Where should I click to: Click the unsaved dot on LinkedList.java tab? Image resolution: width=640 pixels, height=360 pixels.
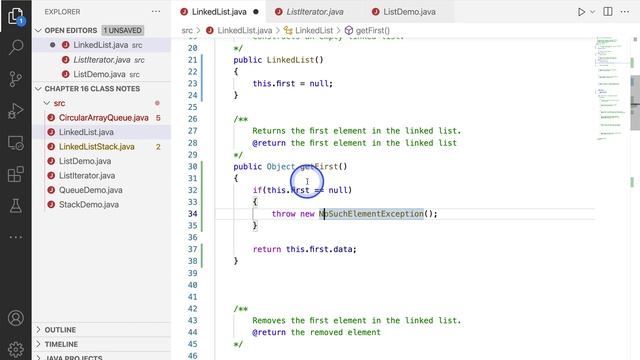click(x=256, y=12)
